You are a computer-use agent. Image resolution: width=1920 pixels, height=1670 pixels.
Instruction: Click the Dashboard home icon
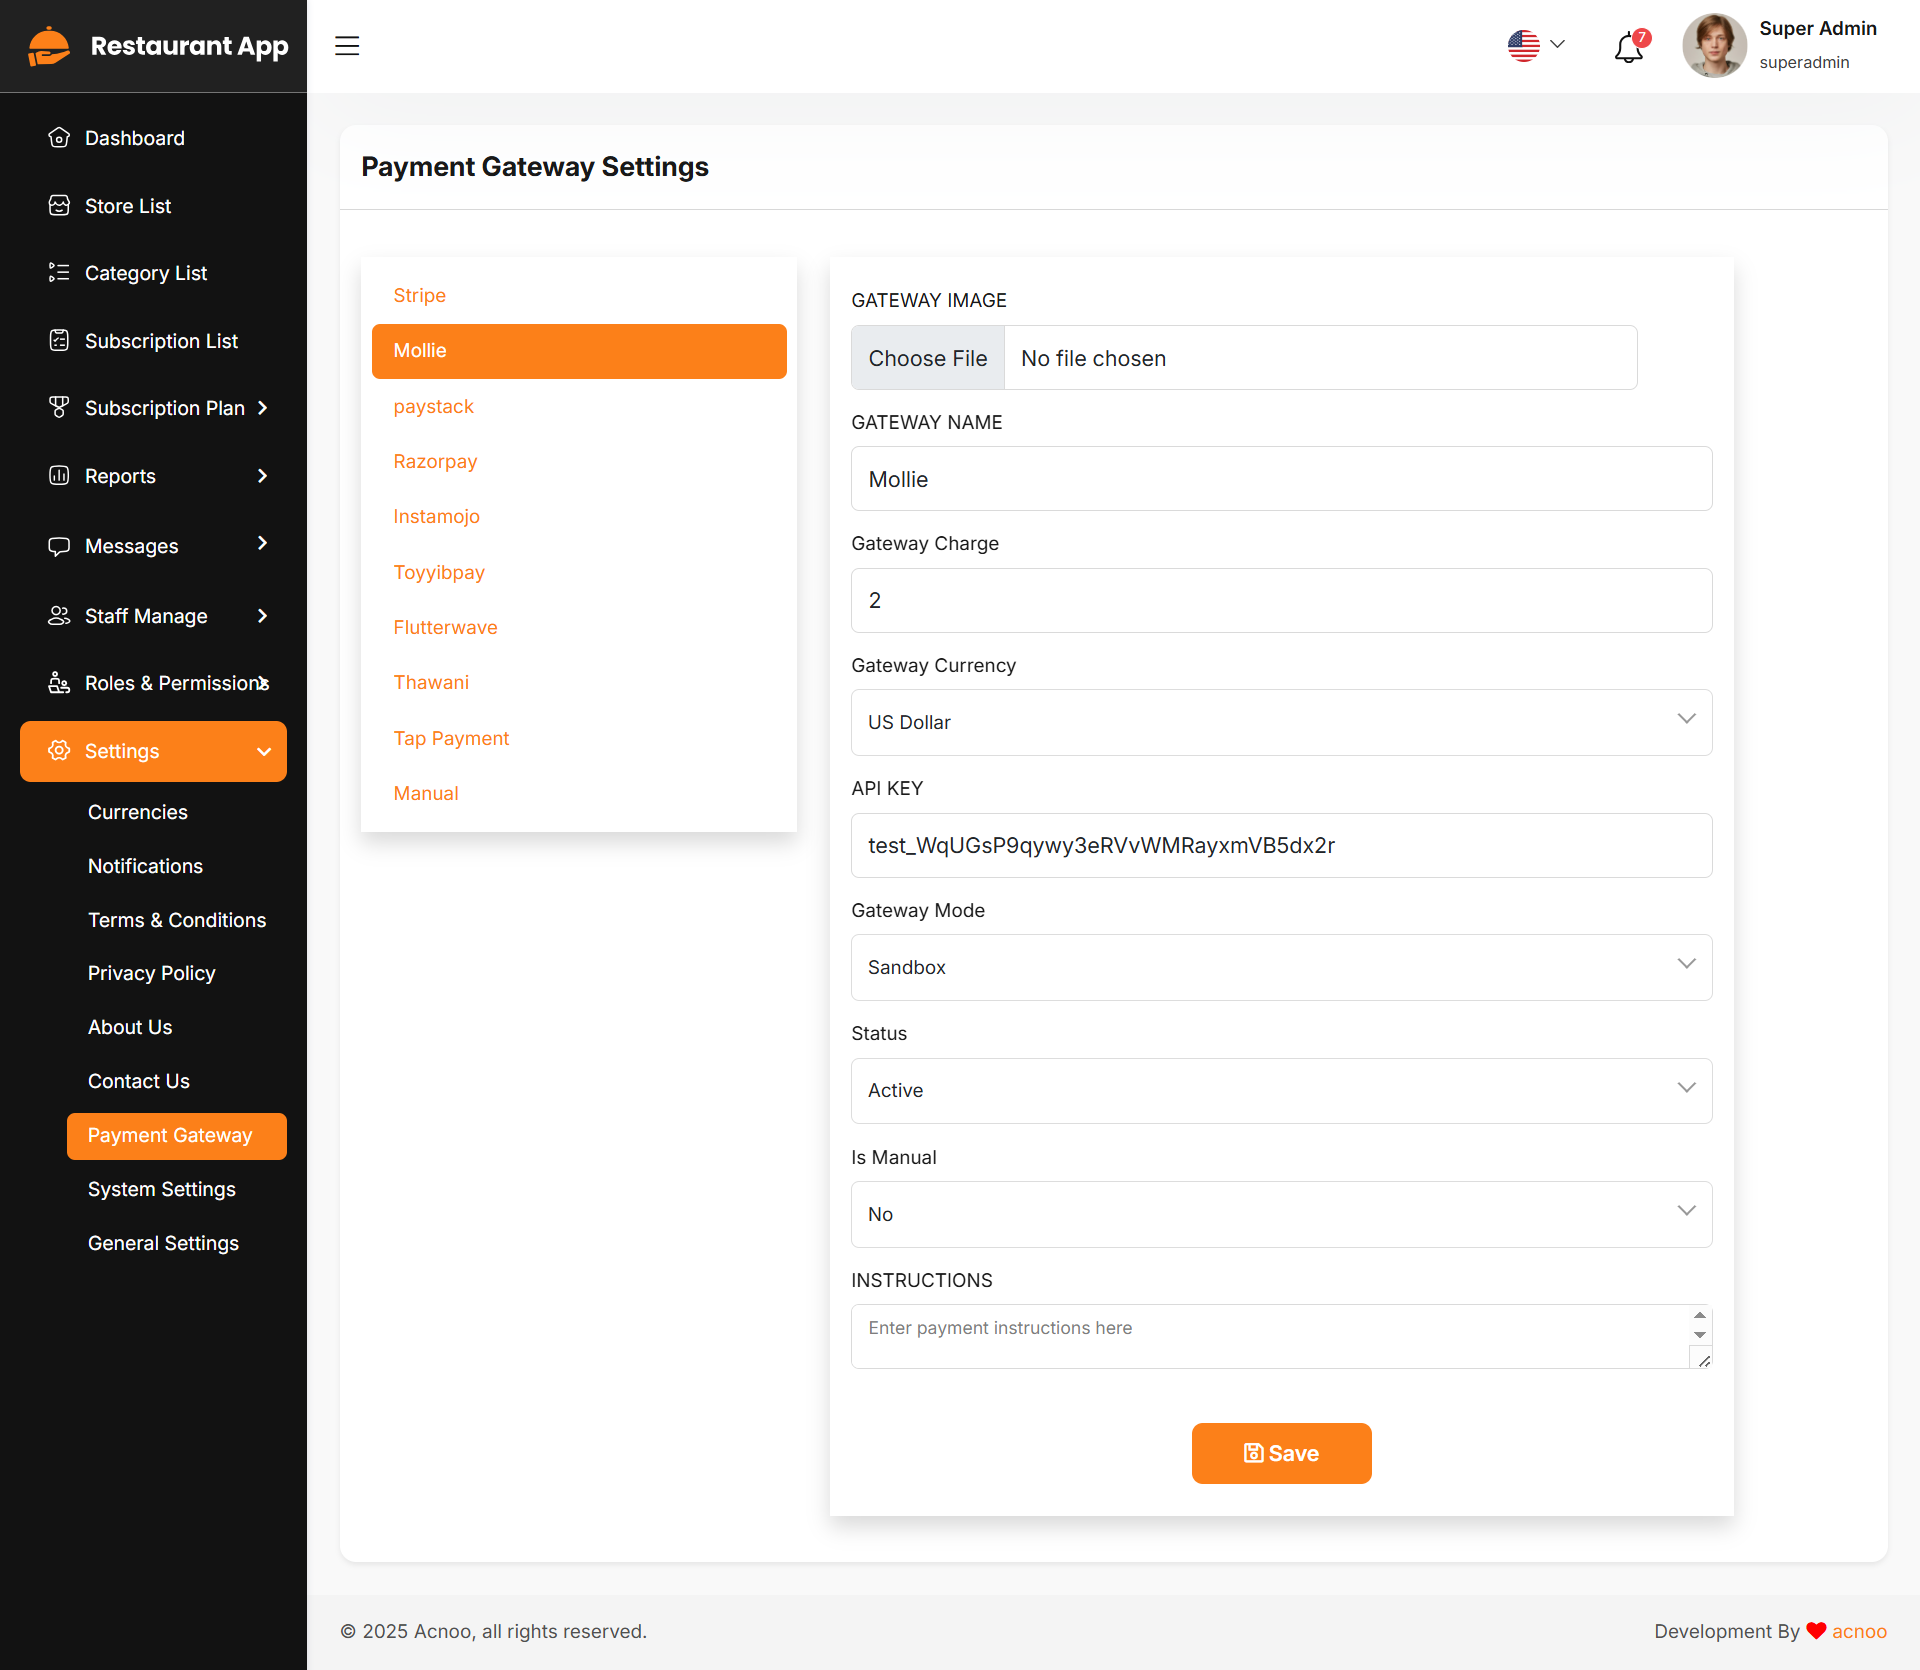click(x=59, y=138)
